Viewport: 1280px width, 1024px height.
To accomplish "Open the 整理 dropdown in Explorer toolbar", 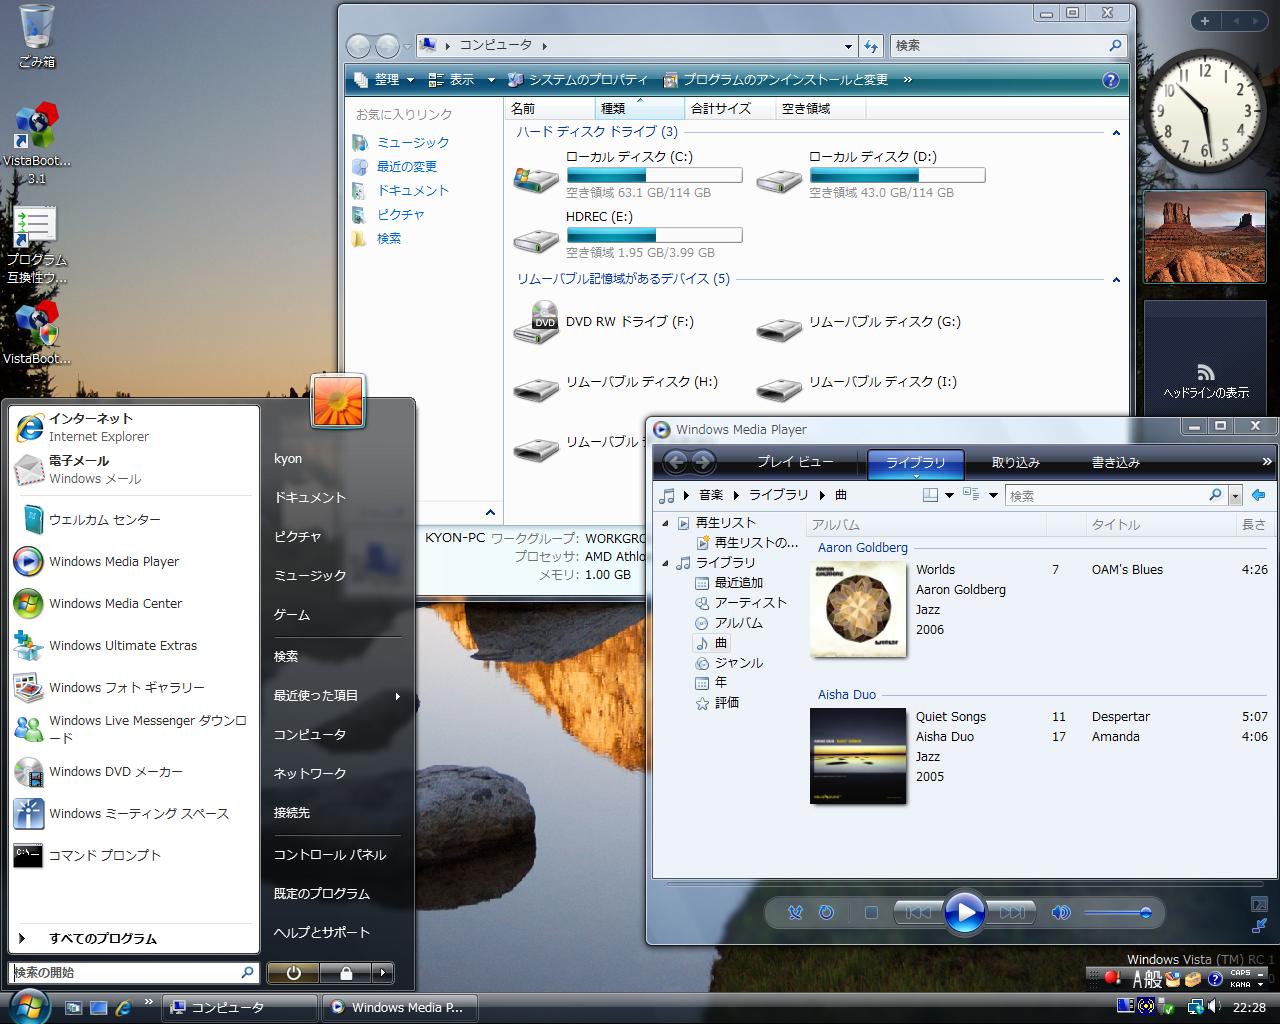I will [x=385, y=80].
